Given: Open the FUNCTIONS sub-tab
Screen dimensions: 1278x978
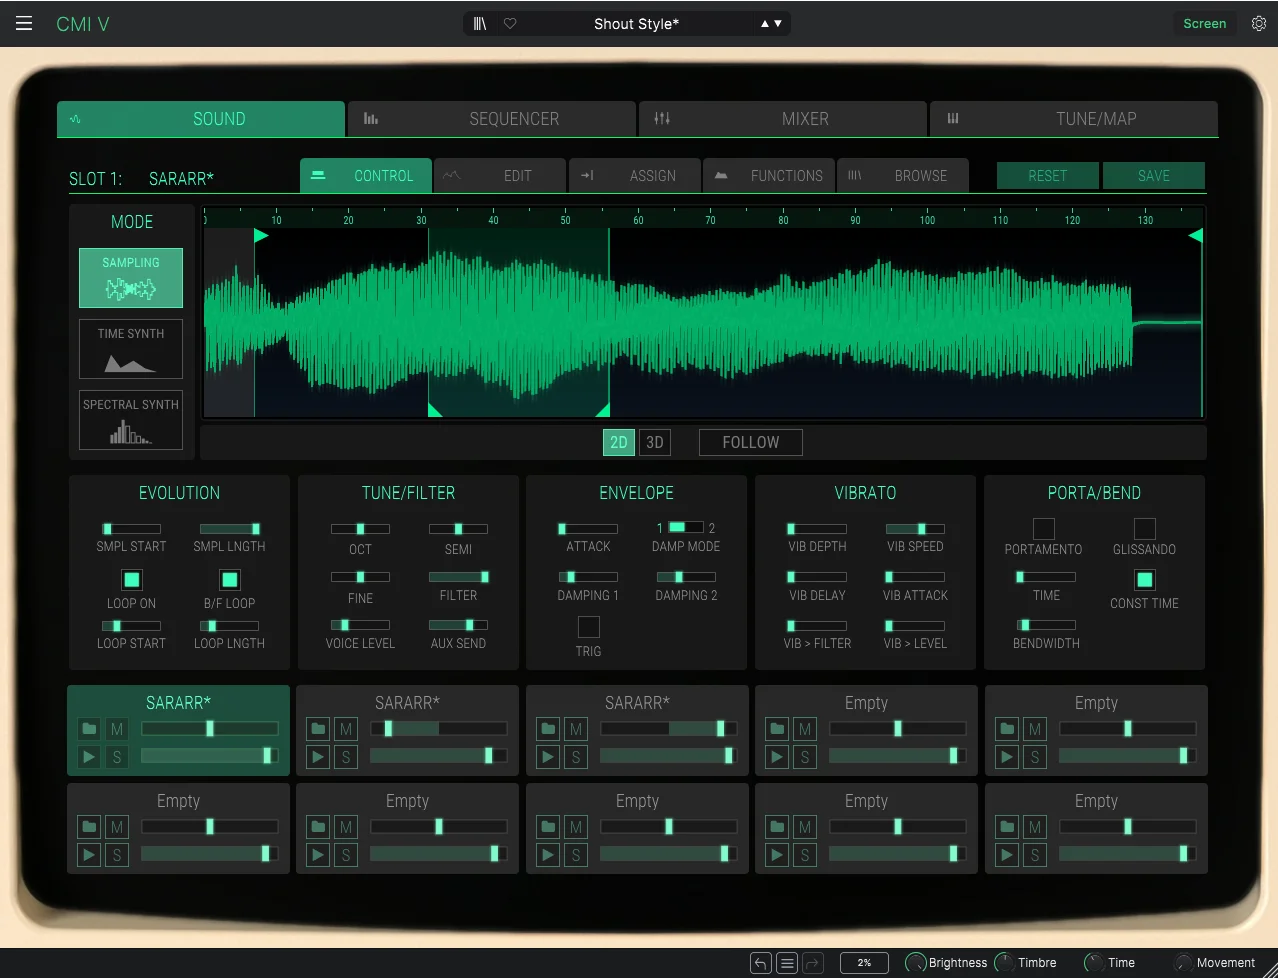Looking at the screenshot, I should pyautogui.click(x=769, y=175).
